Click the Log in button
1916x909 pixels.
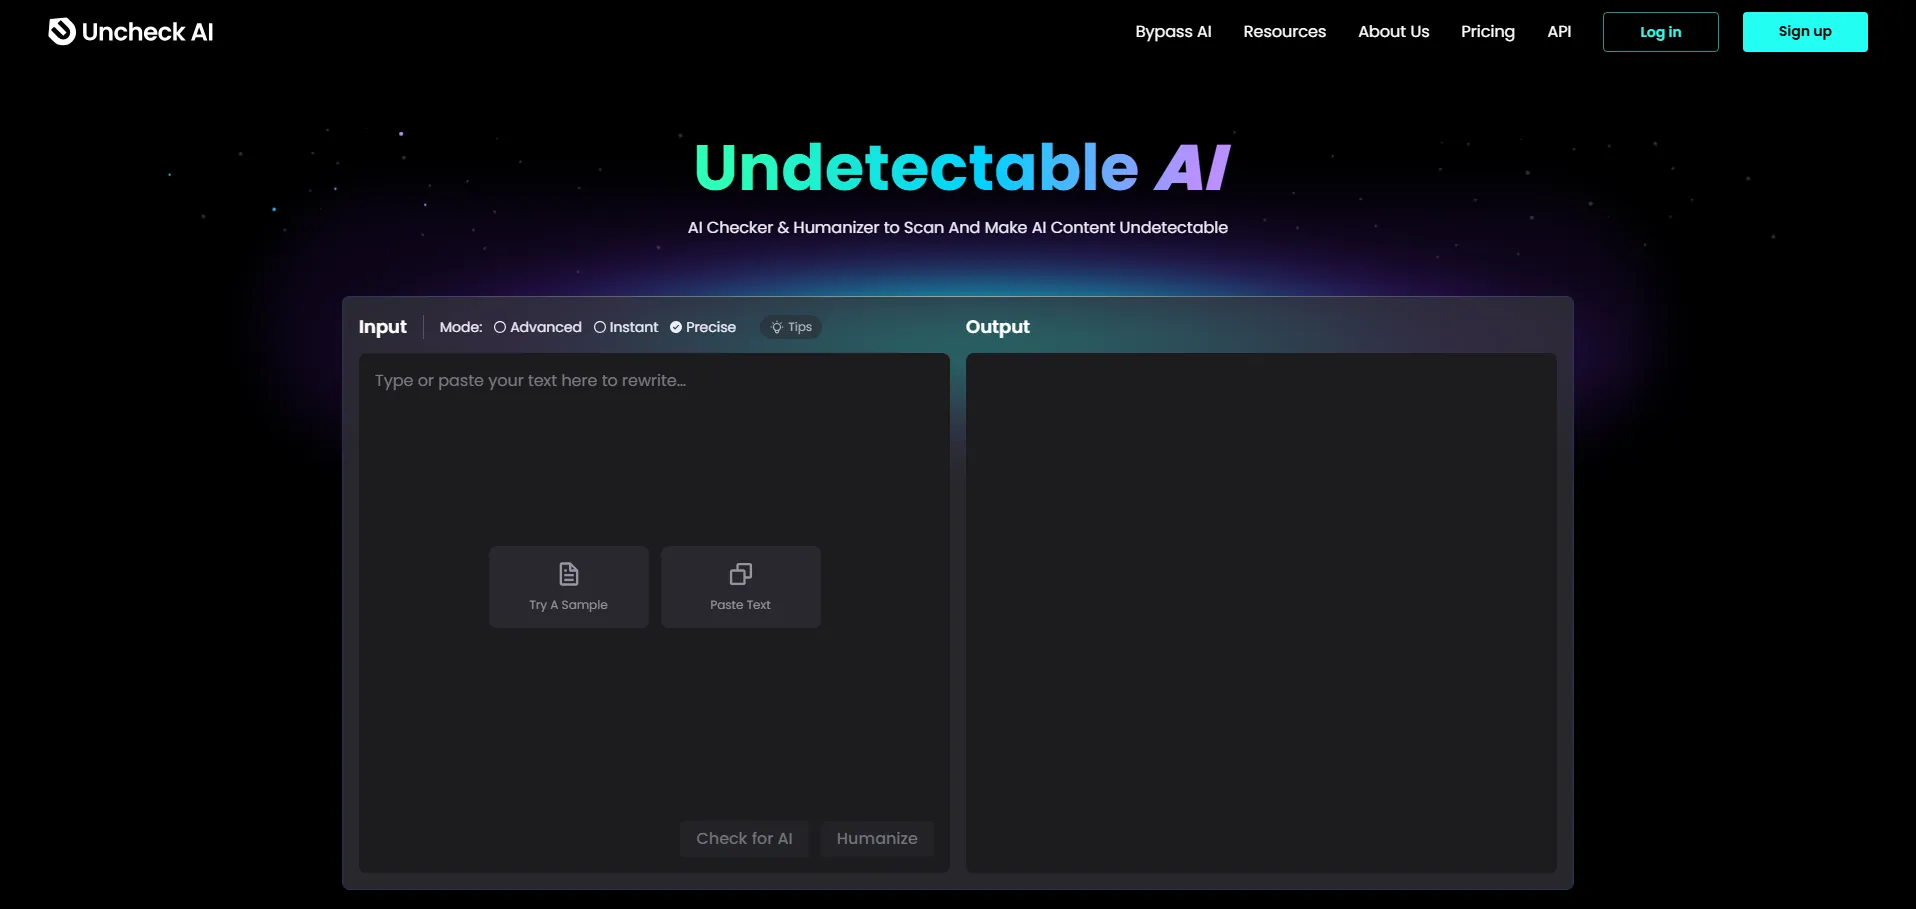(1660, 32)
